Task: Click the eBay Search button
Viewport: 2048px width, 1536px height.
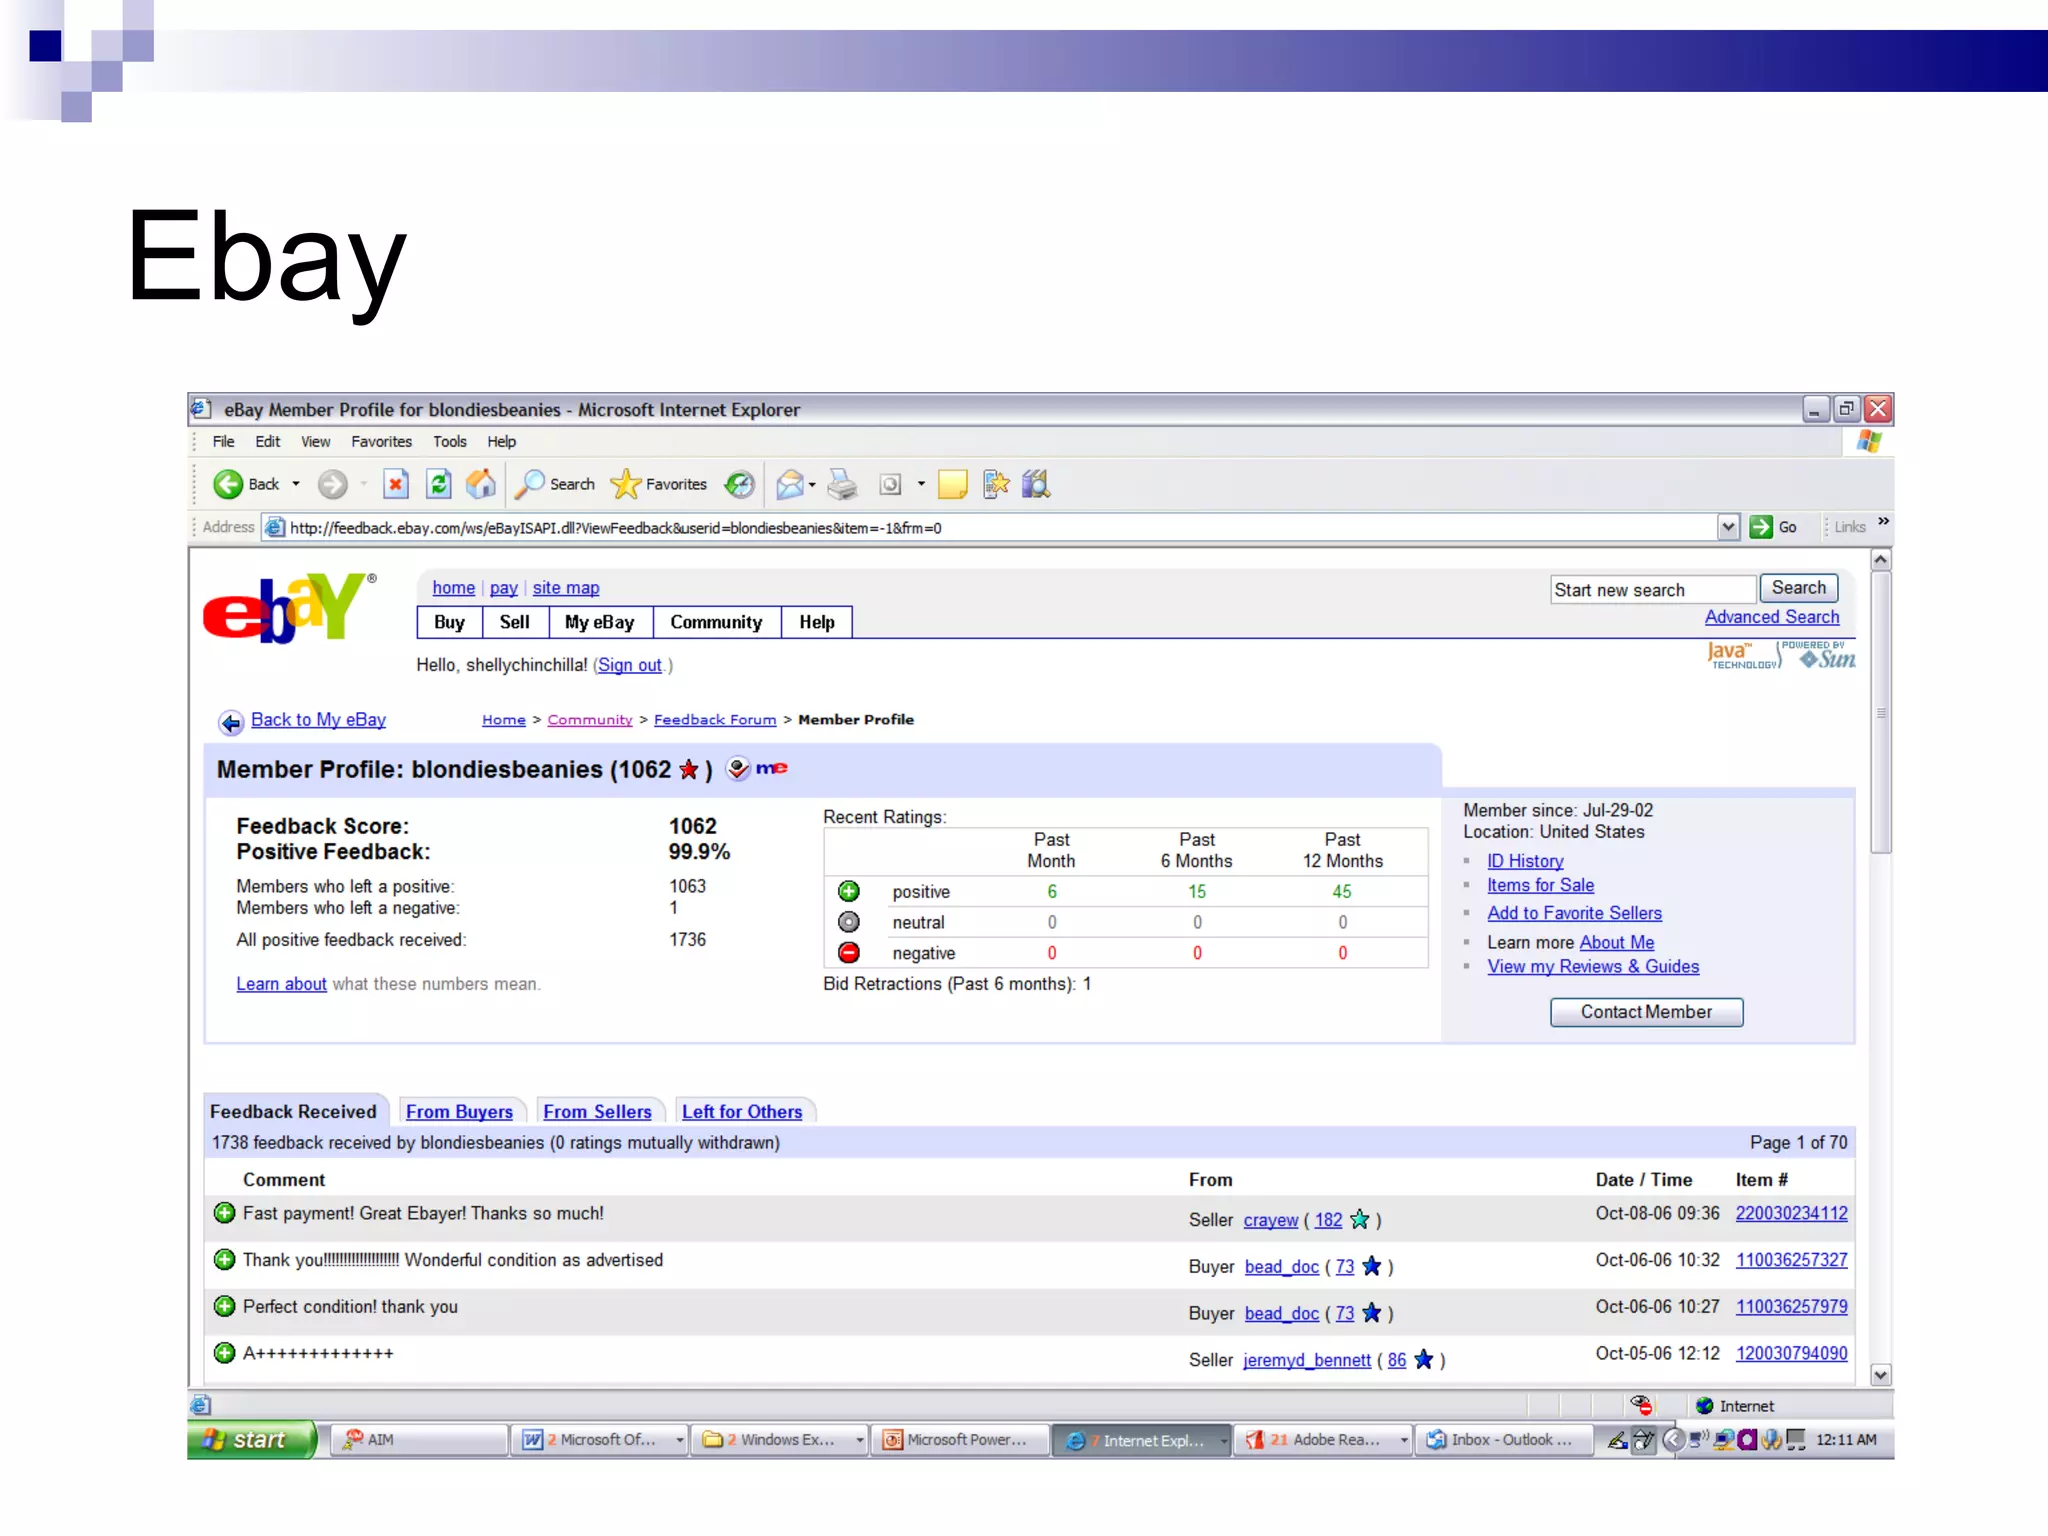Action: point(1798,588)
